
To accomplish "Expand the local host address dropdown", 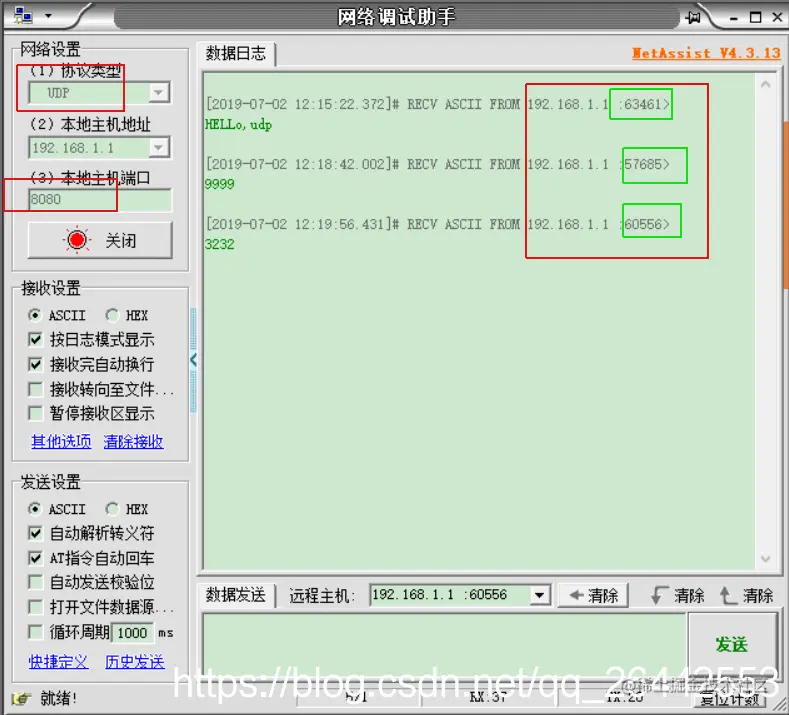I will click(159, 147).
